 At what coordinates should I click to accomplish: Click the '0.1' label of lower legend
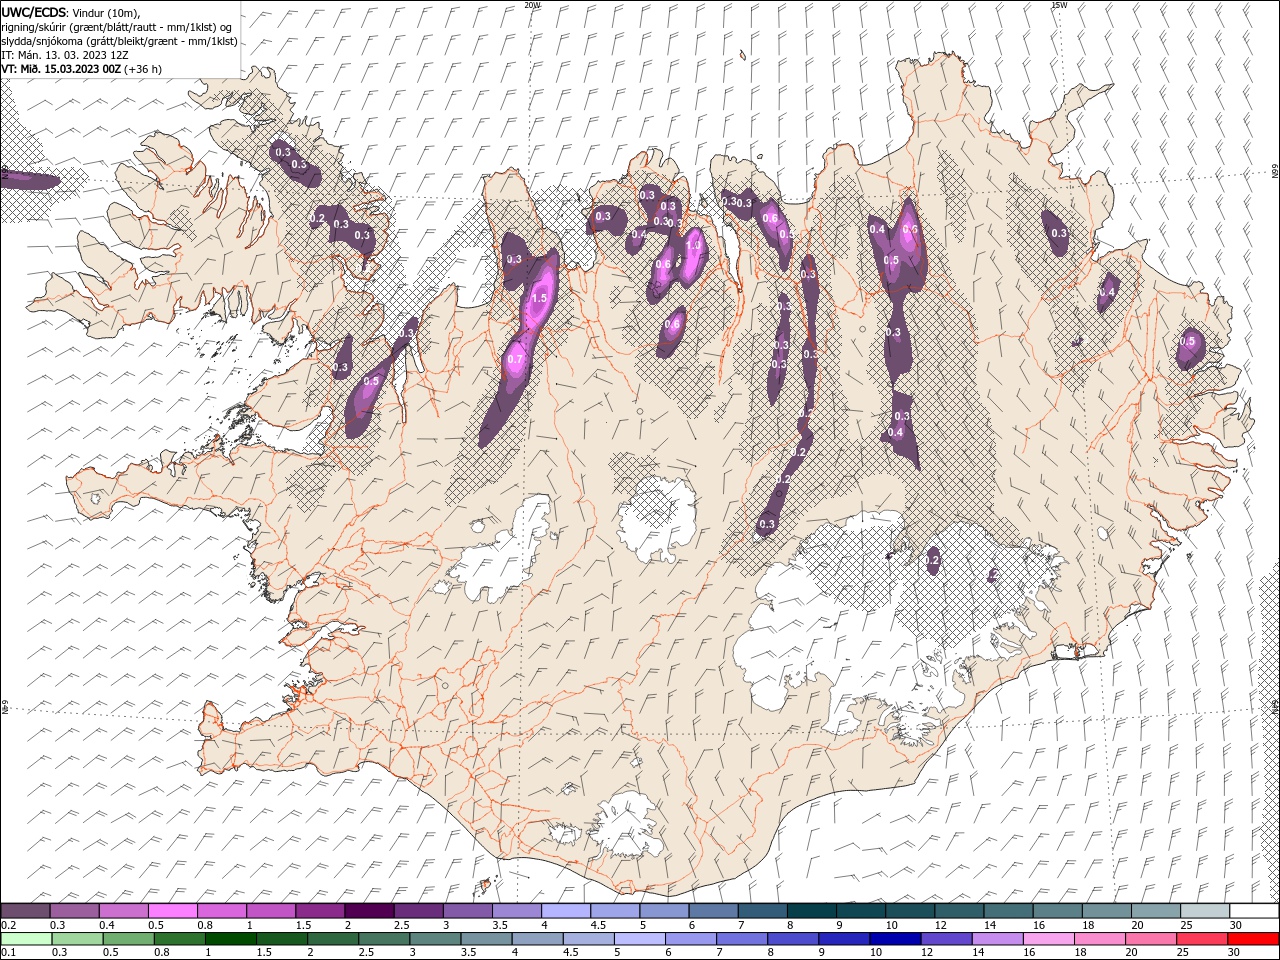point(9,953)
